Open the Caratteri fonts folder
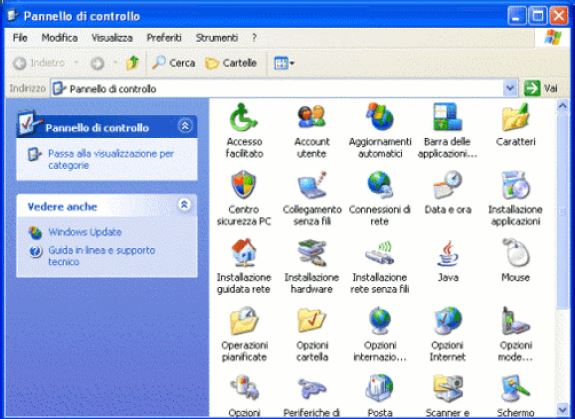The width and height of the screenshot is (575, 419). click(x=515, y=125)
